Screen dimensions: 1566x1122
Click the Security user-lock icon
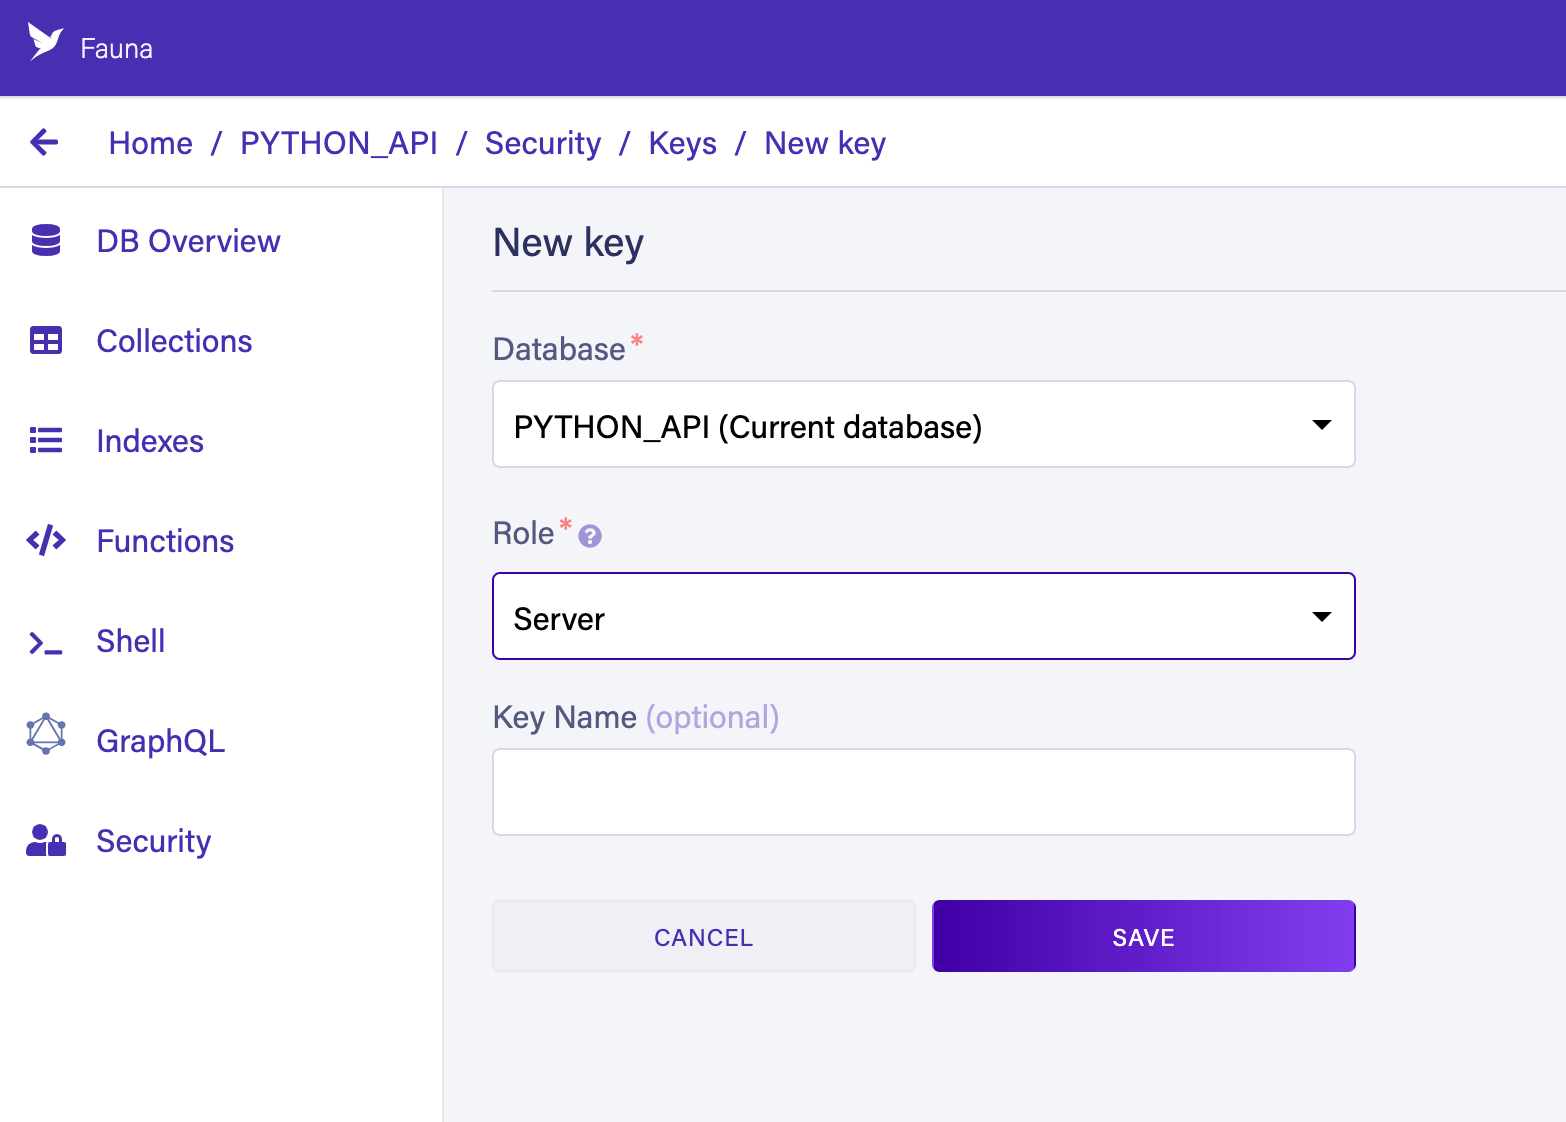coord(46,841)
